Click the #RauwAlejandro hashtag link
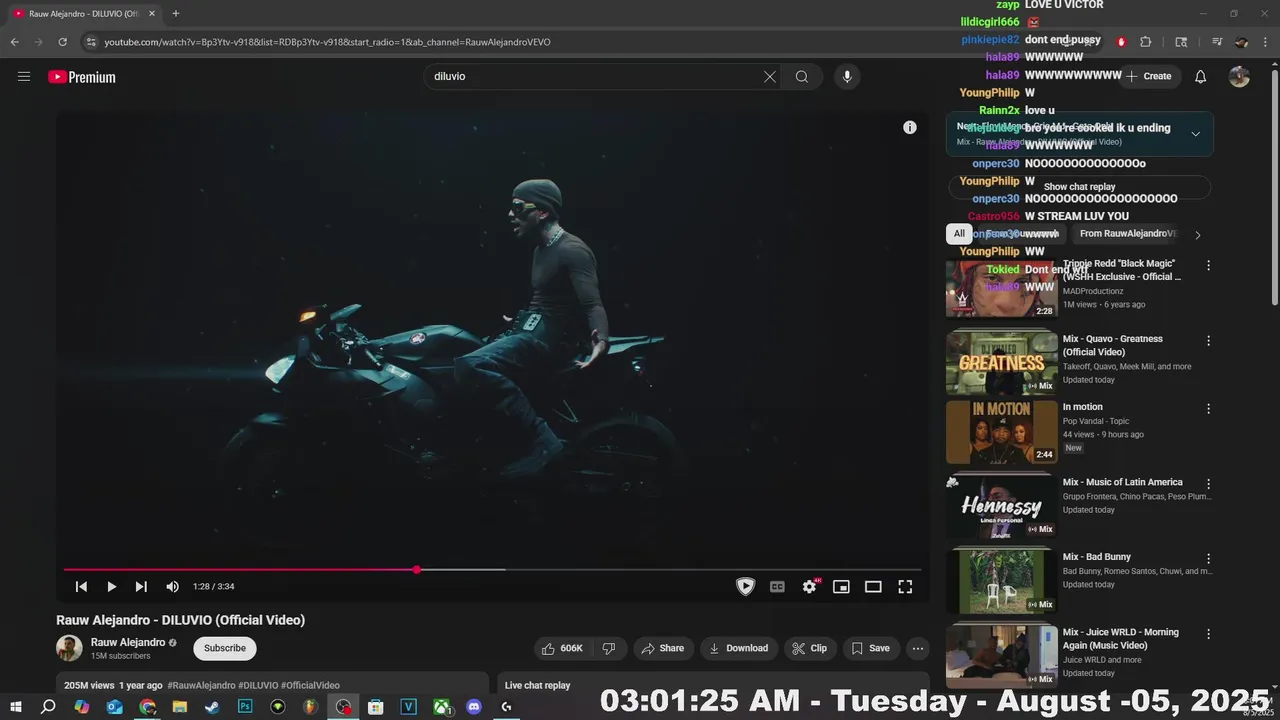This screenshot has height=720, width=1280. click(201, 685)
